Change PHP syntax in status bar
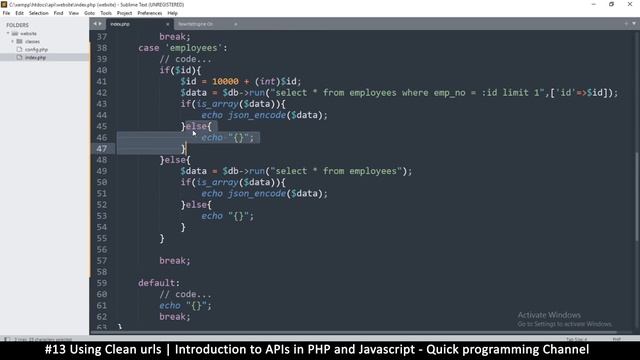The width and height of the screenshot is (640, 360). point(616,339)
